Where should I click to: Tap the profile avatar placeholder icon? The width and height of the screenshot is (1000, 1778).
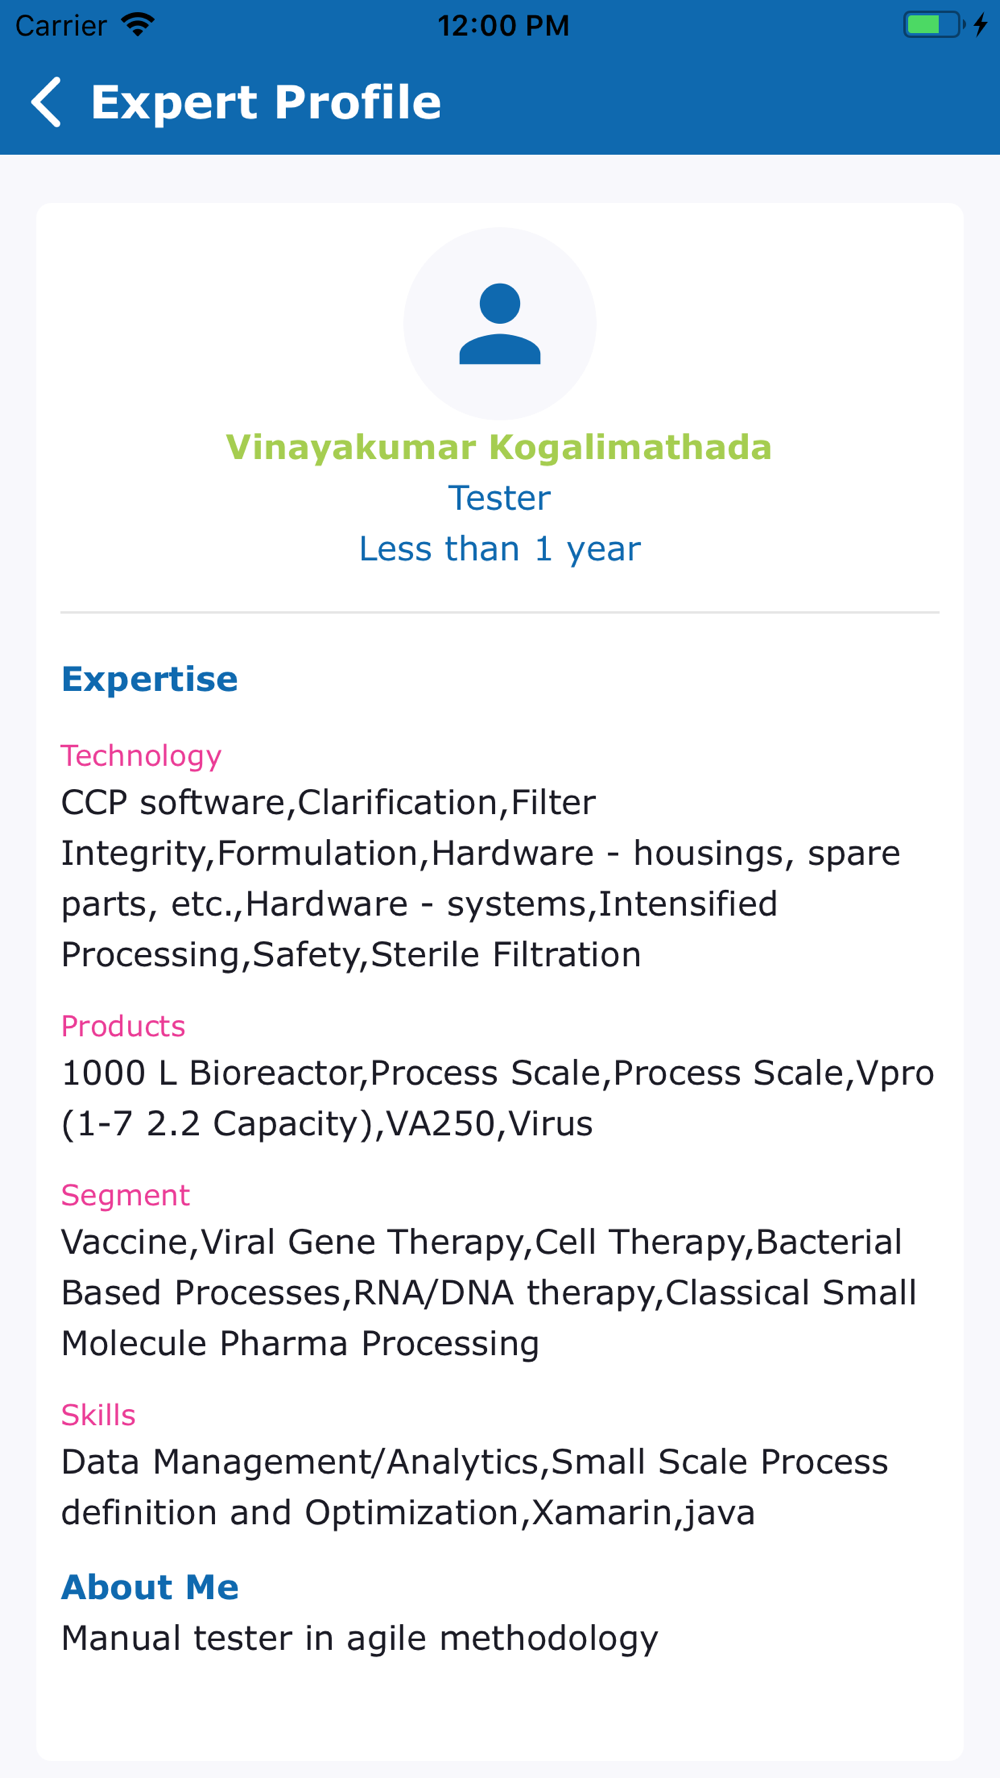[500, 324]
